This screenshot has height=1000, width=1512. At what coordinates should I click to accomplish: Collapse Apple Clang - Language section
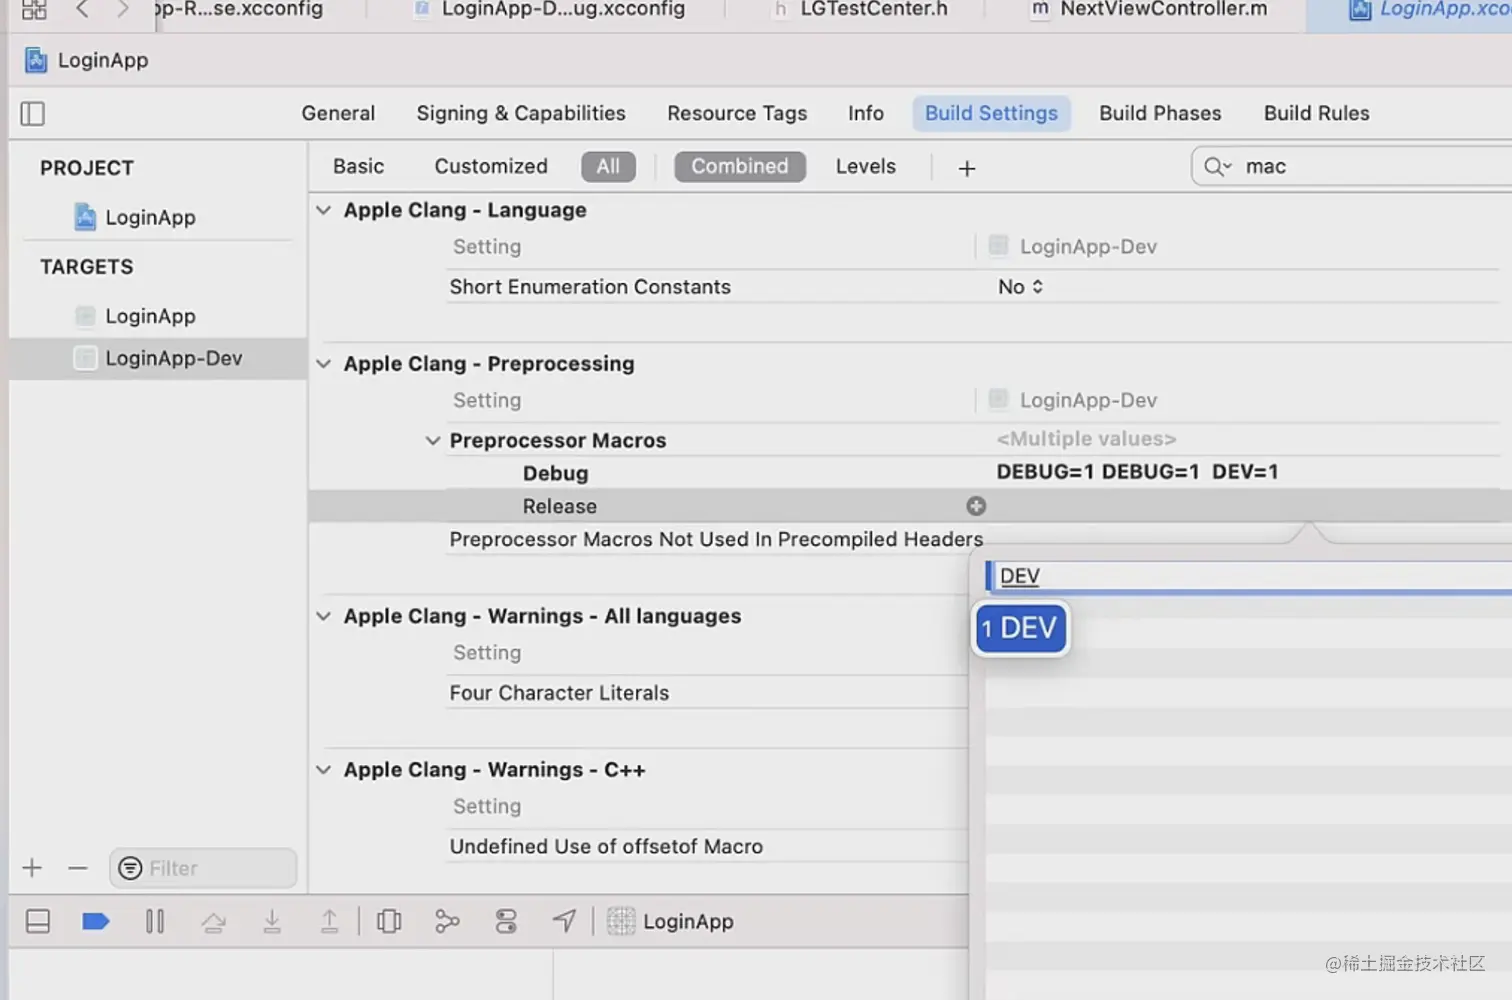[324, 210]
